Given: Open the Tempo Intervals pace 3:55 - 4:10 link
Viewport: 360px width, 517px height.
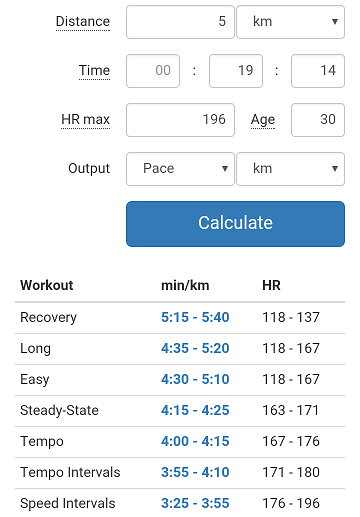Looking at the screenshot, I should click(x=195, y=472).
